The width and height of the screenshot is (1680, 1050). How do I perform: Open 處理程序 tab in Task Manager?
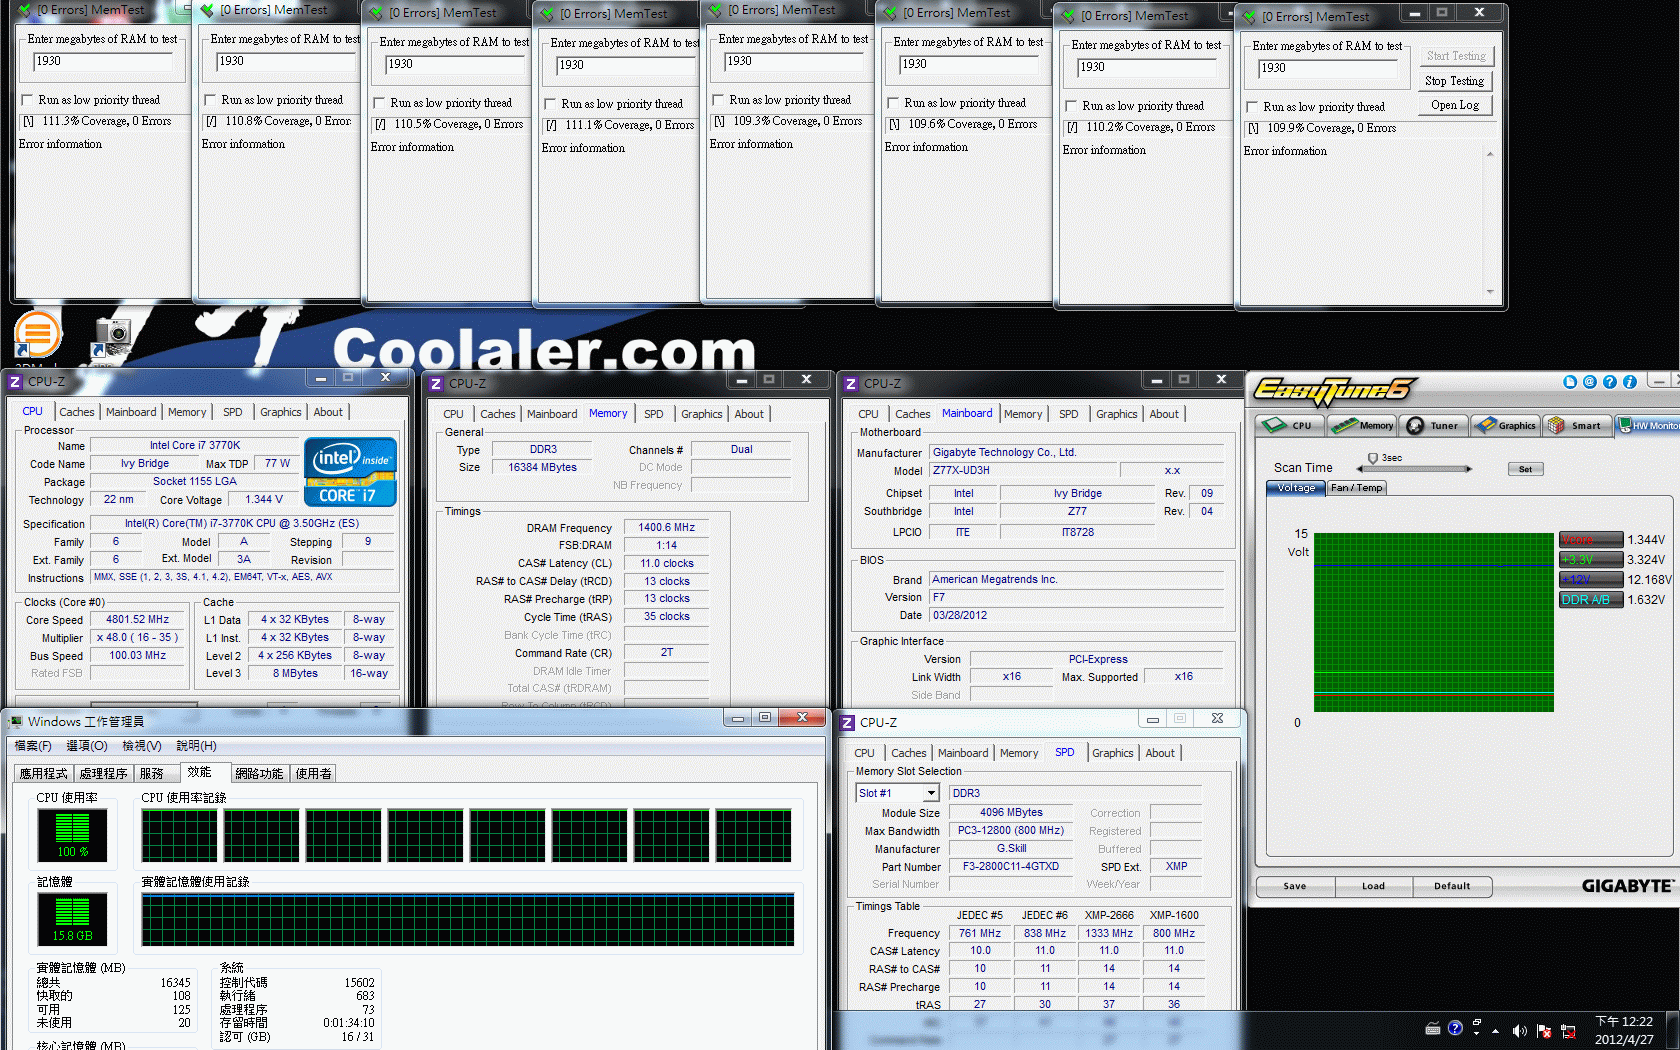point(104,773)
